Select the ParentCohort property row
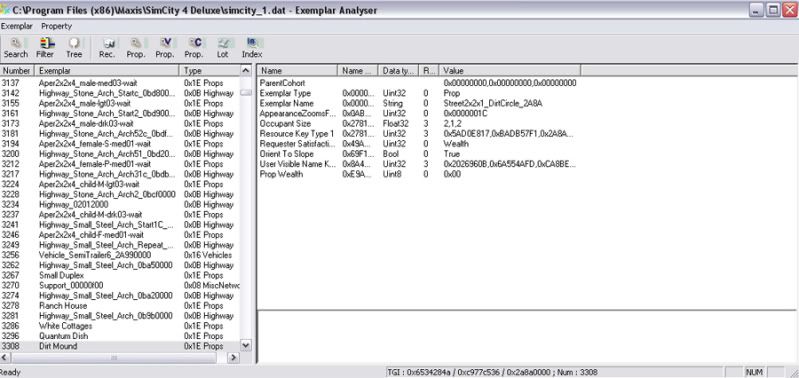 [x=418, y=83]
